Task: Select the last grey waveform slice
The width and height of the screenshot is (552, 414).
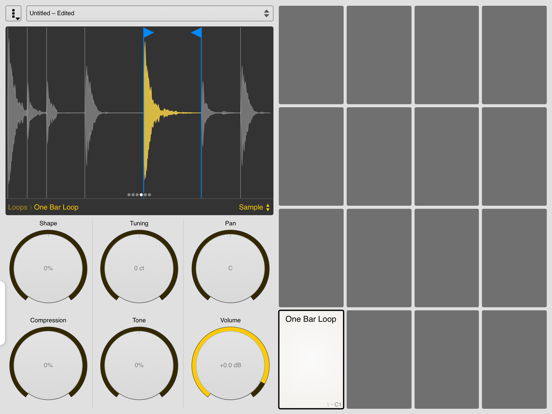Action: (256, 113)
